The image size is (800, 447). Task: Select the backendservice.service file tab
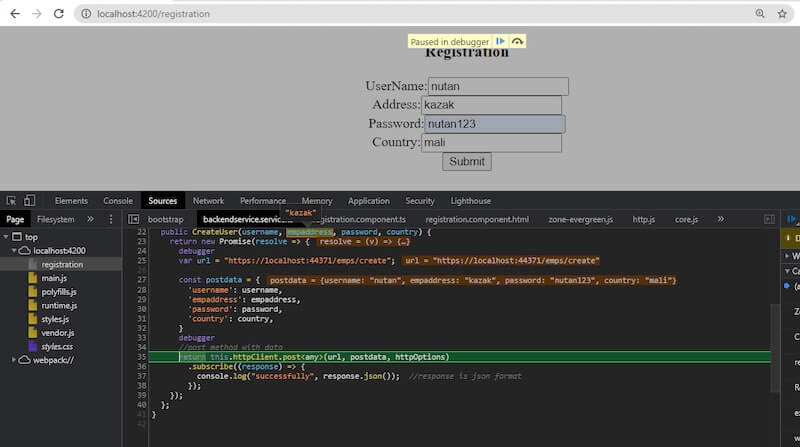pyautogui.click(x=248, y=219)
